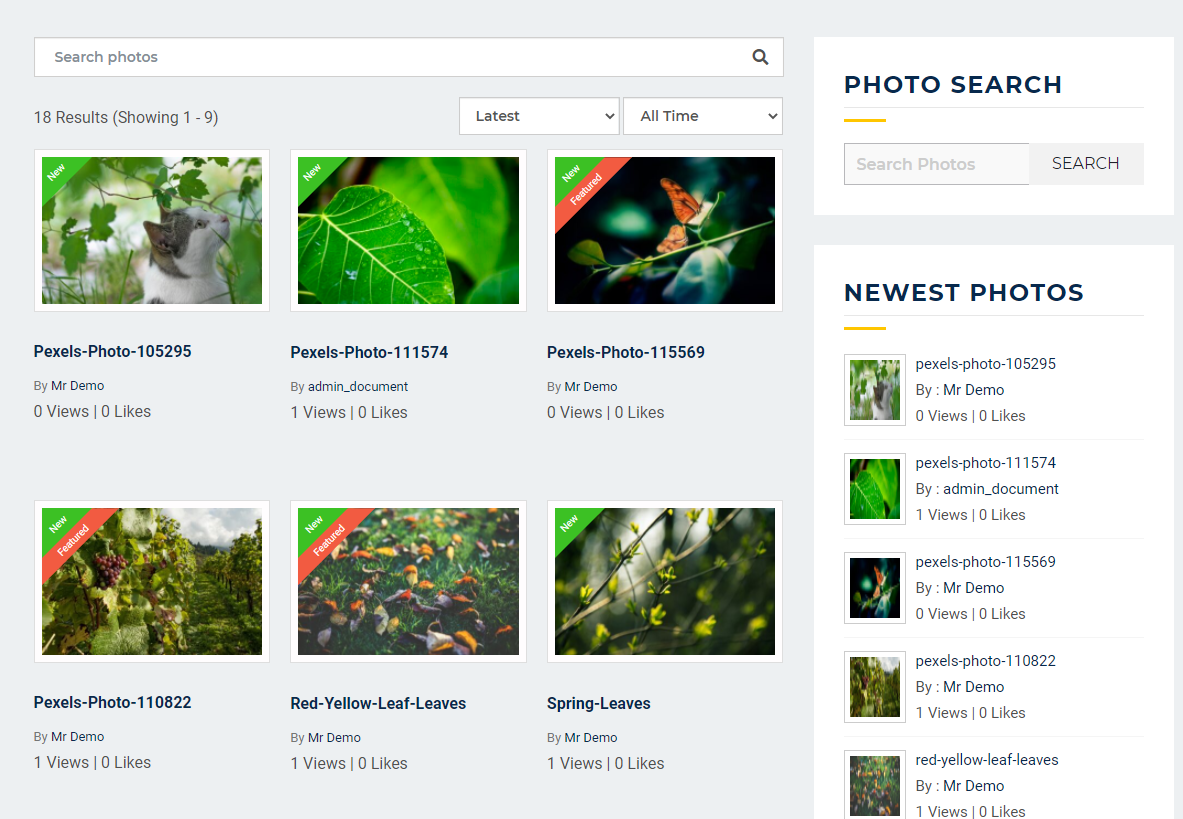1183x819 pixels.
Task: Click Mr Demo author in sidebar pexels-photo-115569 entry
Action: [x=973, y=587]
